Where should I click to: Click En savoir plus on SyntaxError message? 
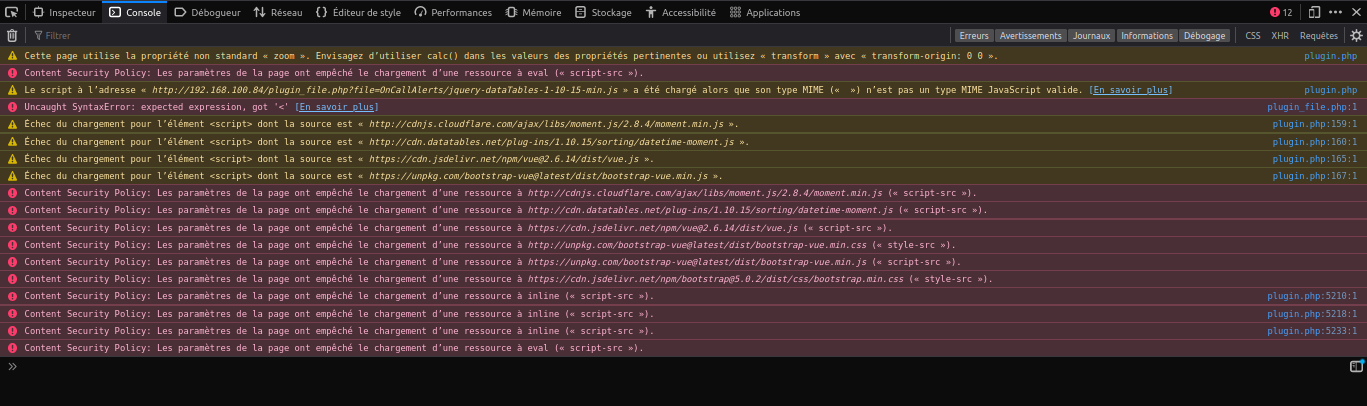[x=337, y=107]
